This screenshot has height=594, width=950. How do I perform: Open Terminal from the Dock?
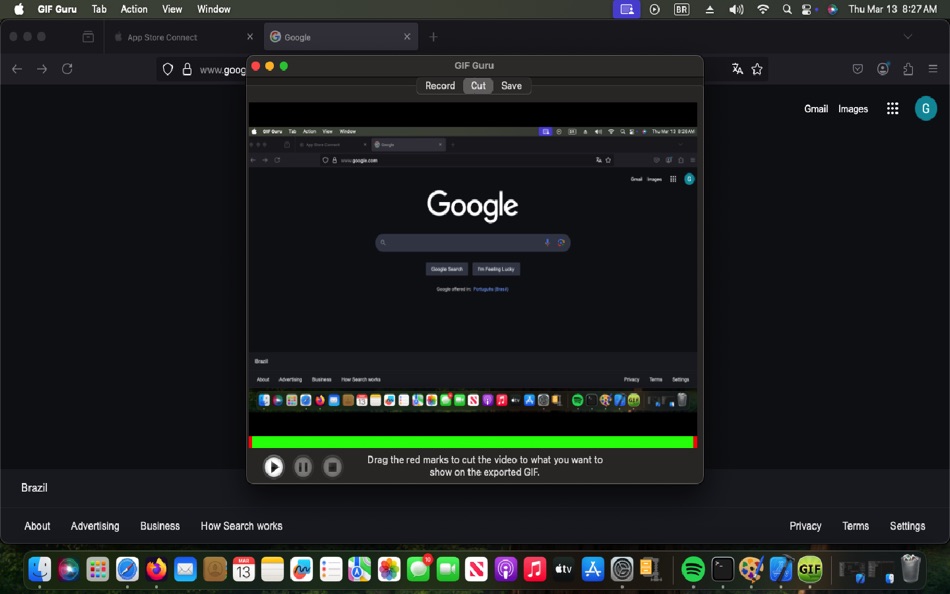[722, 569]
